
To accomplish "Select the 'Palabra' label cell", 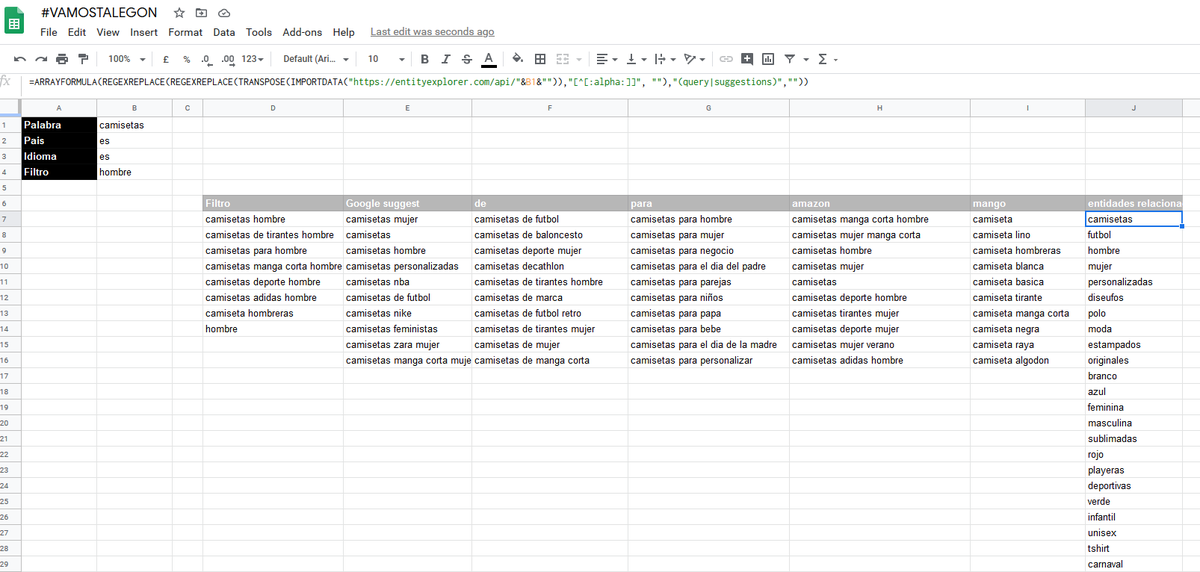I will (x=59, y=125).
